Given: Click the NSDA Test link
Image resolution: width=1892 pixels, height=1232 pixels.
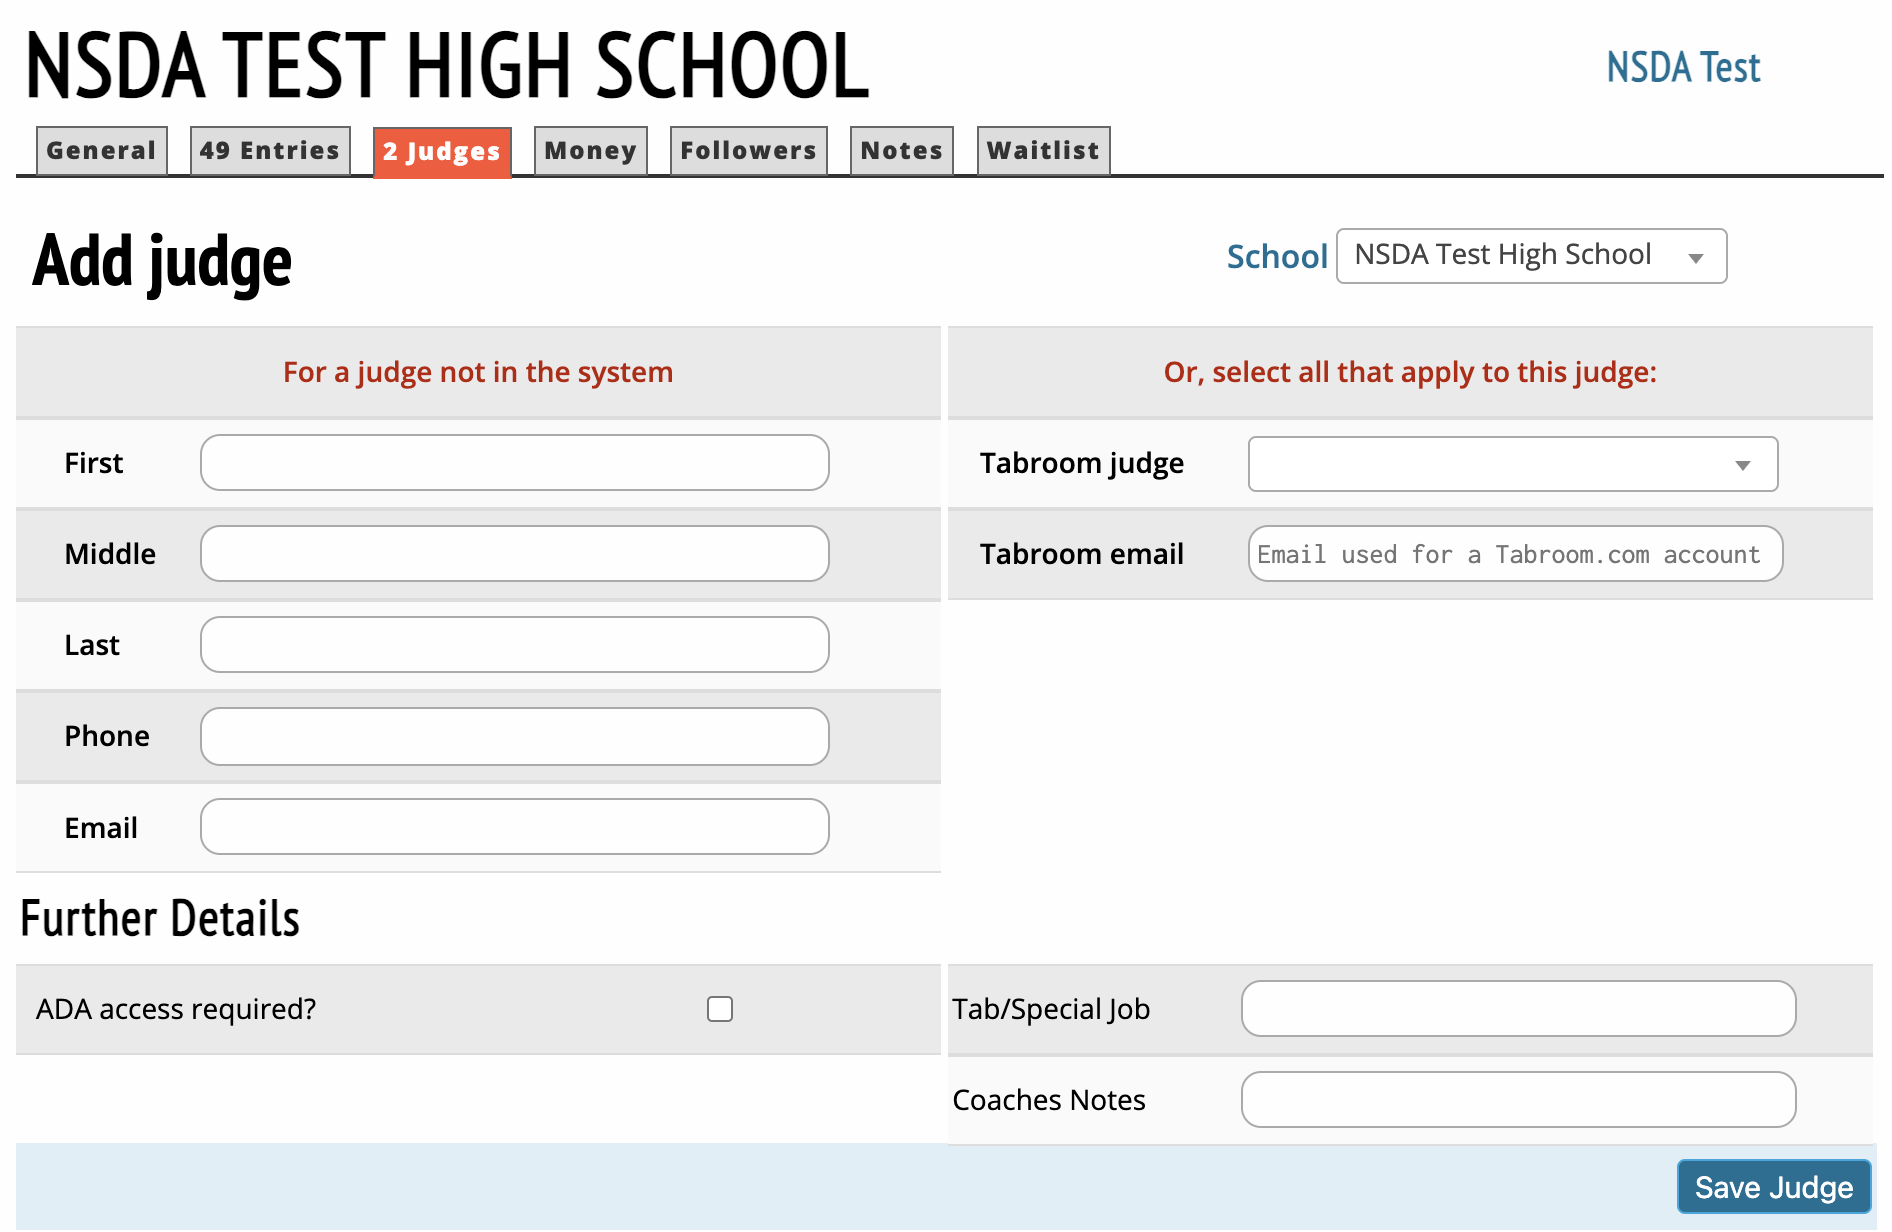Looking at the screenshot, I should point(1682,68).
